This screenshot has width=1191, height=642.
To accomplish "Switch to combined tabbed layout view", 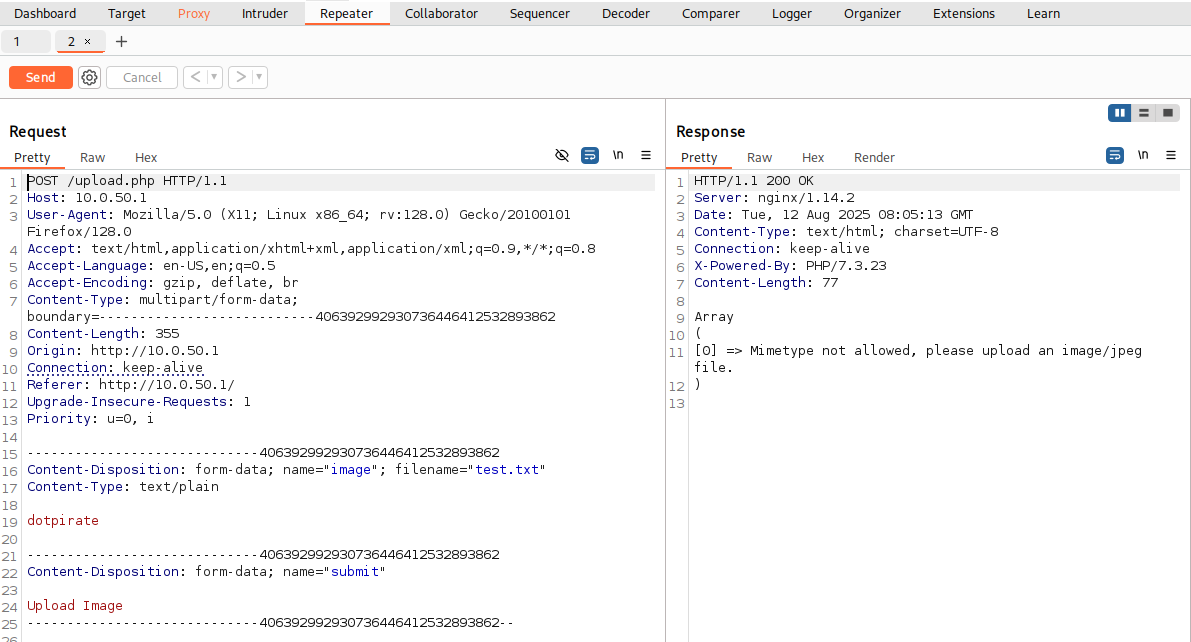I will (1168, 113).
